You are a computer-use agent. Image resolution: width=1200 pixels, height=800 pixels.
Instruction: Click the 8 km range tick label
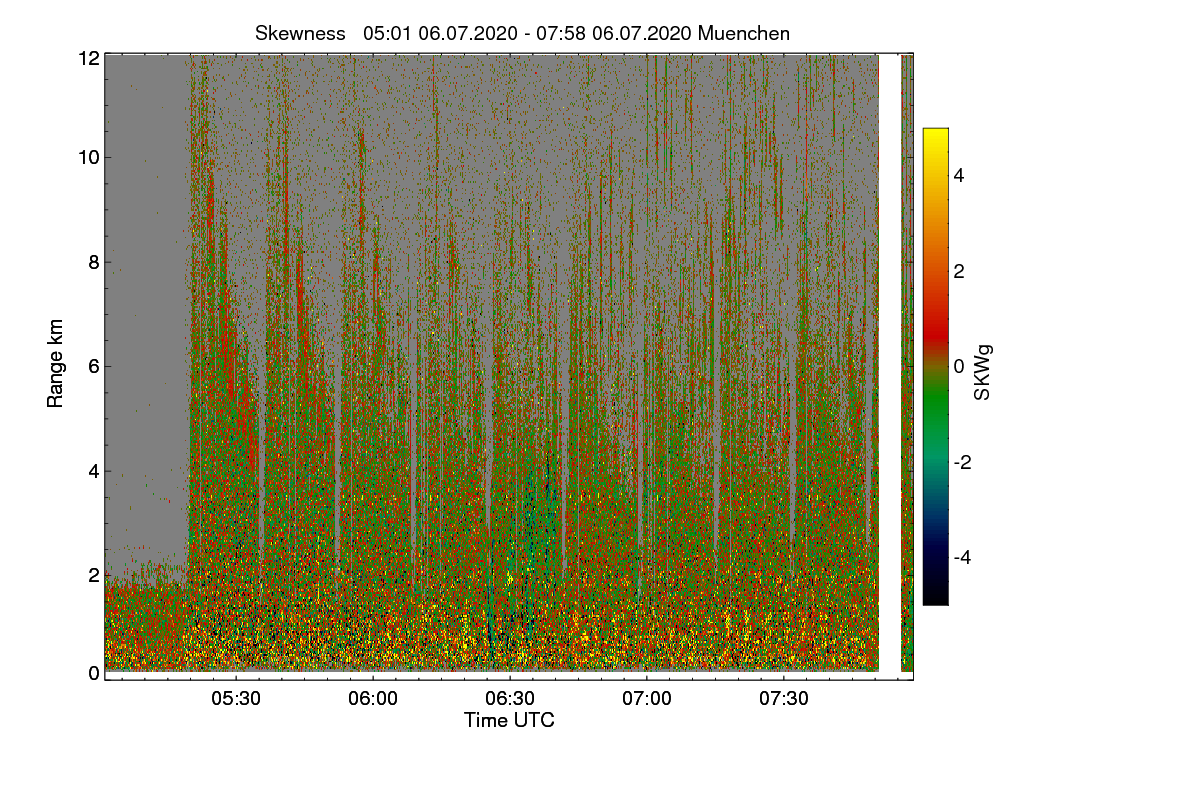pos(93,262)
